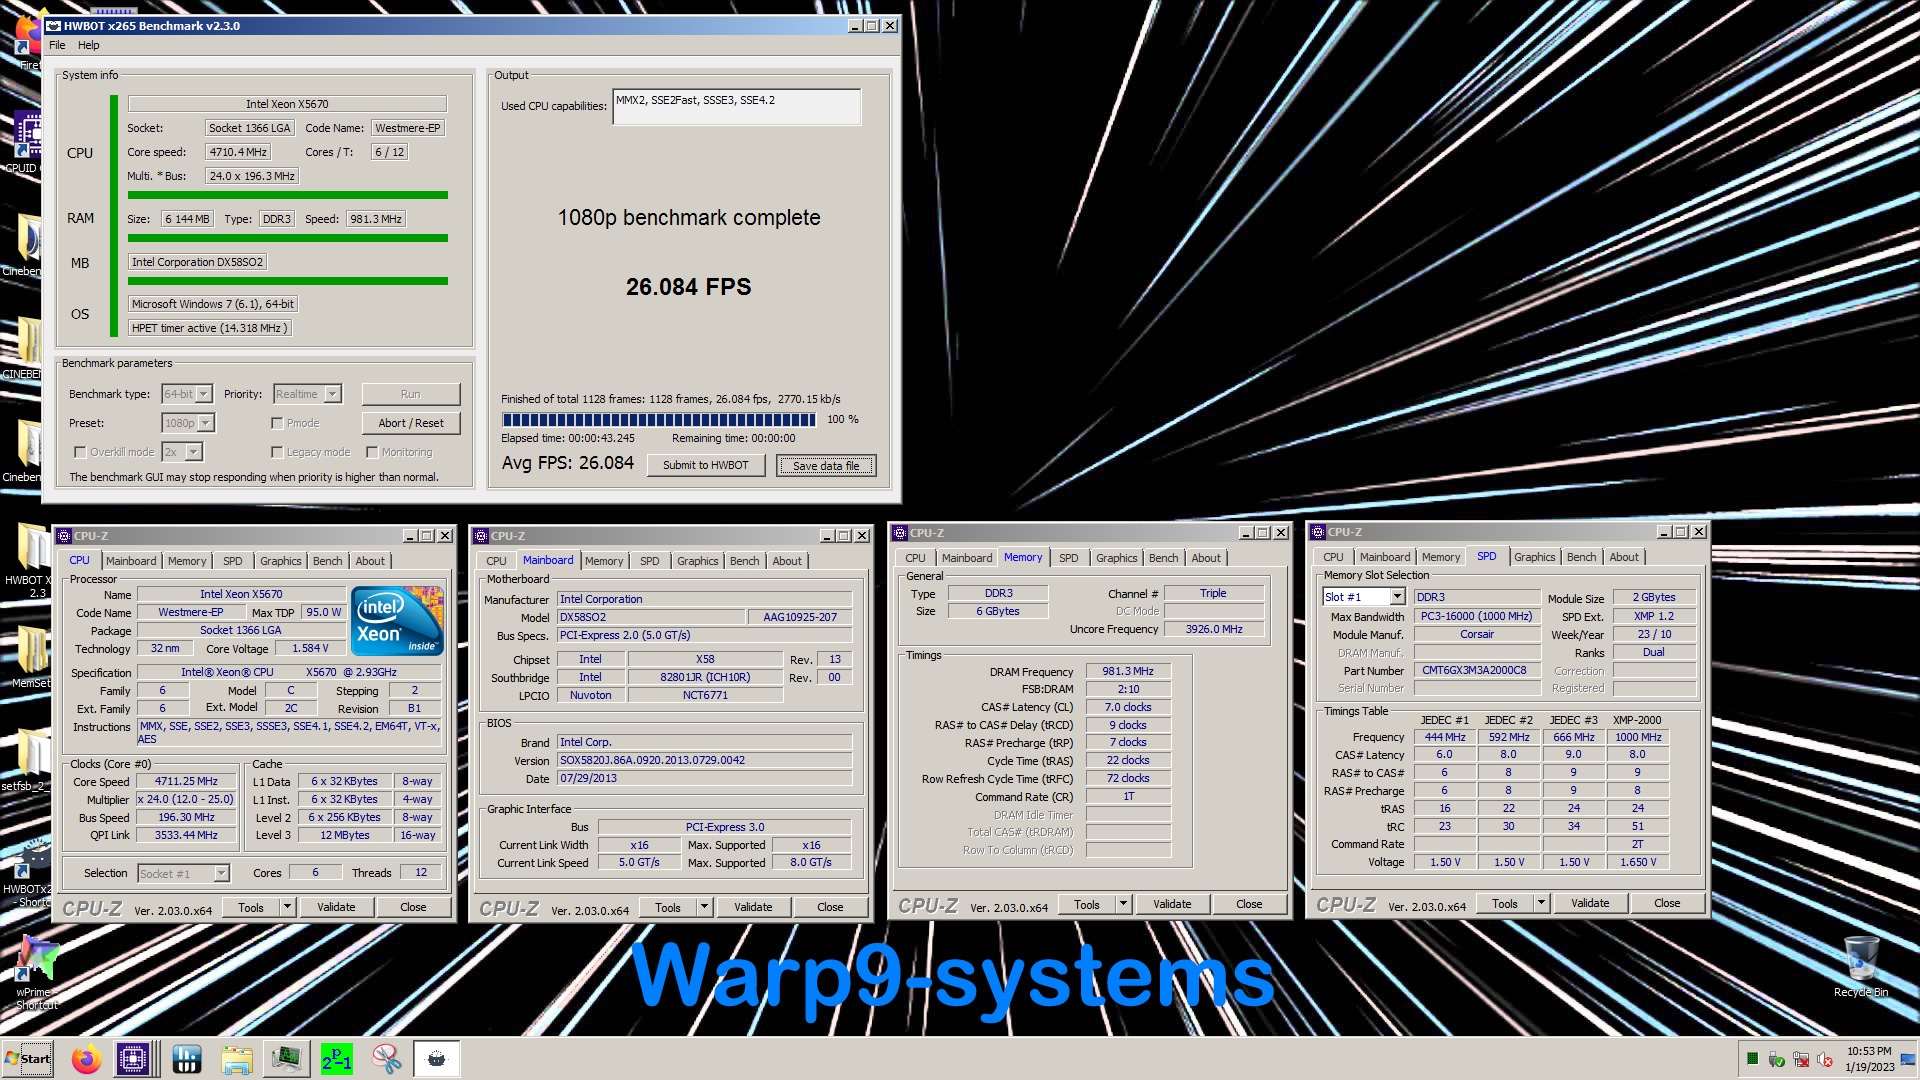The height and width of the screenshot is (1080, 1920).
Task: Enable Overkill mode checkbox
Action: (x=80, y=452)
